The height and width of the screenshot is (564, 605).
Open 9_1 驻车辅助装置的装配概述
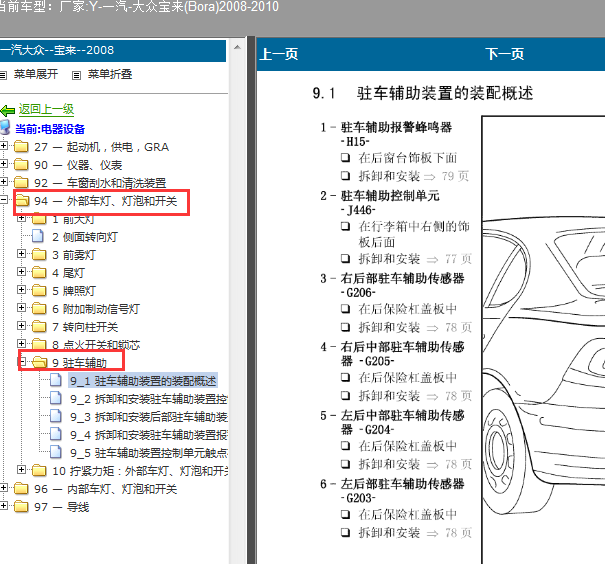coord(143,381)
